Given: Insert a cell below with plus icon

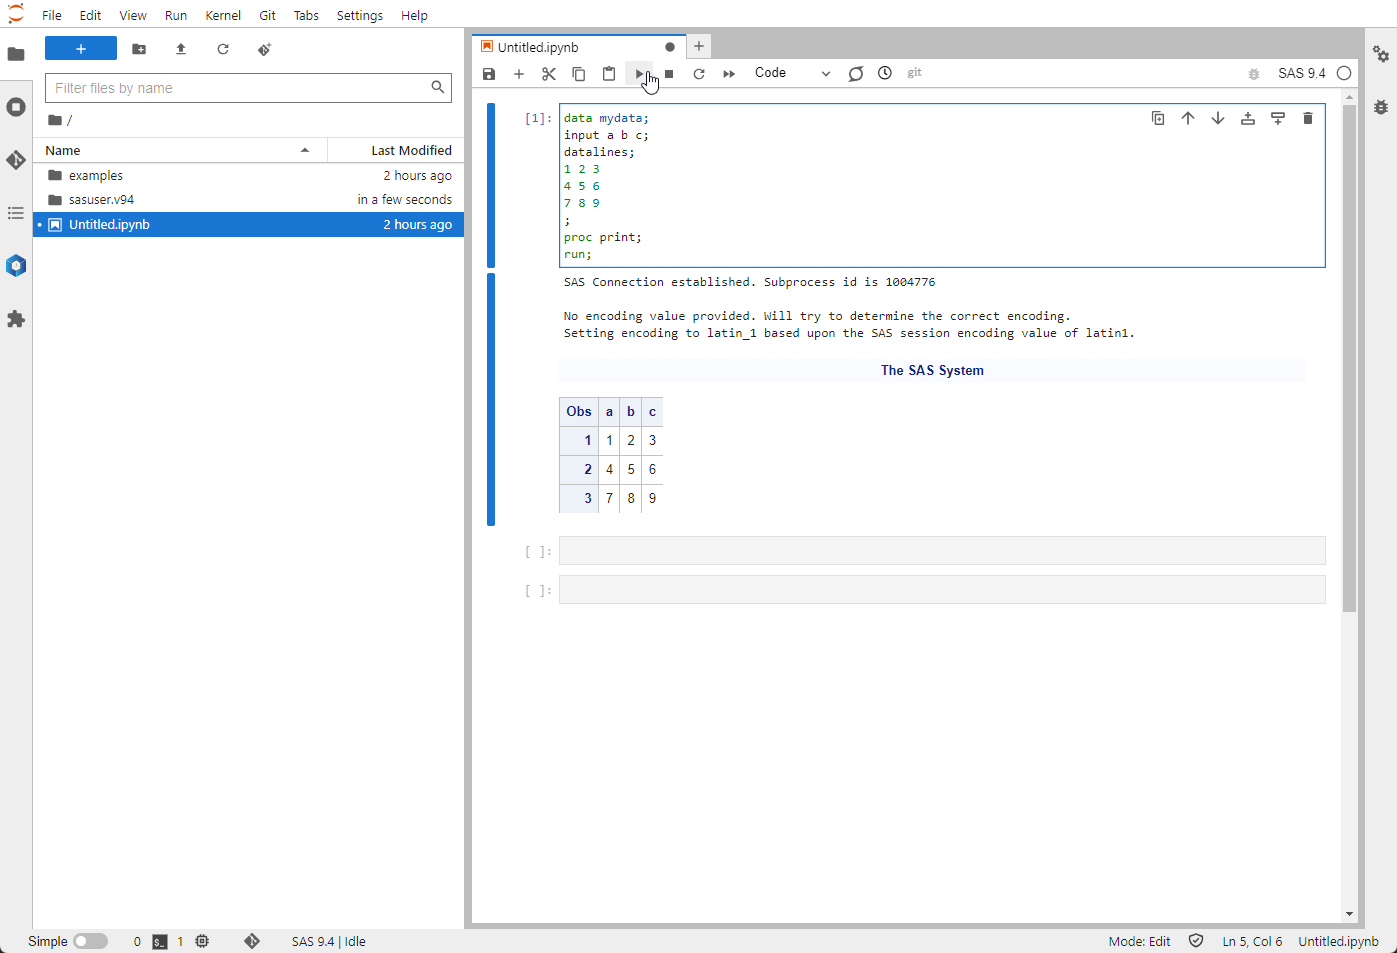Looking at the screenshot, I should point(519,74).
